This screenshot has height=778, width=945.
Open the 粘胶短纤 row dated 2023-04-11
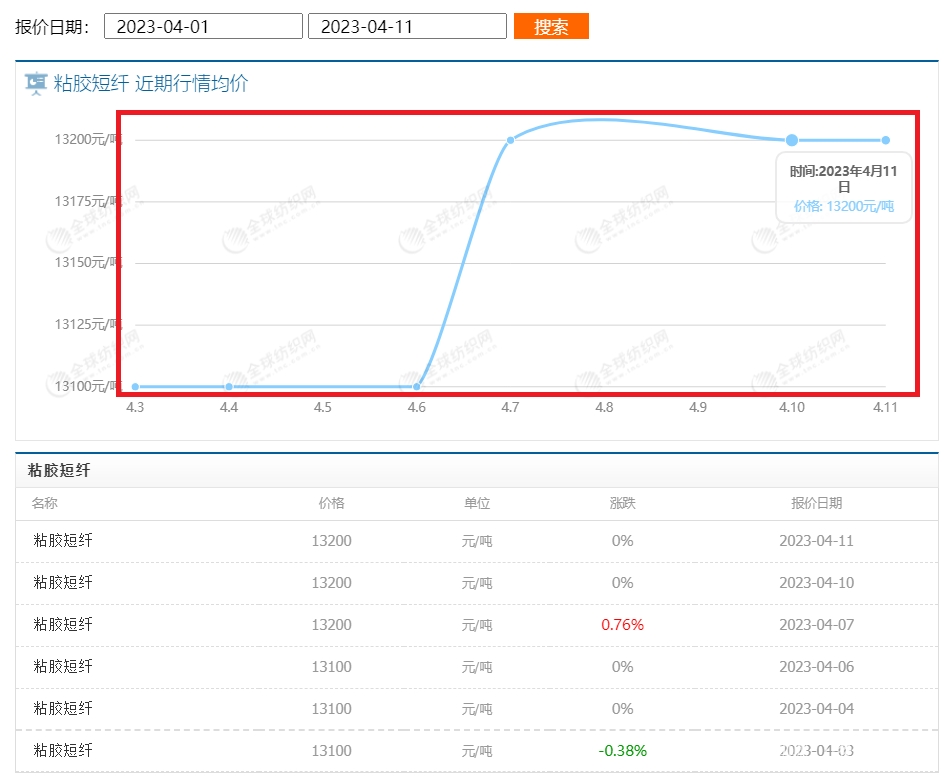click(x=63, y=541)
